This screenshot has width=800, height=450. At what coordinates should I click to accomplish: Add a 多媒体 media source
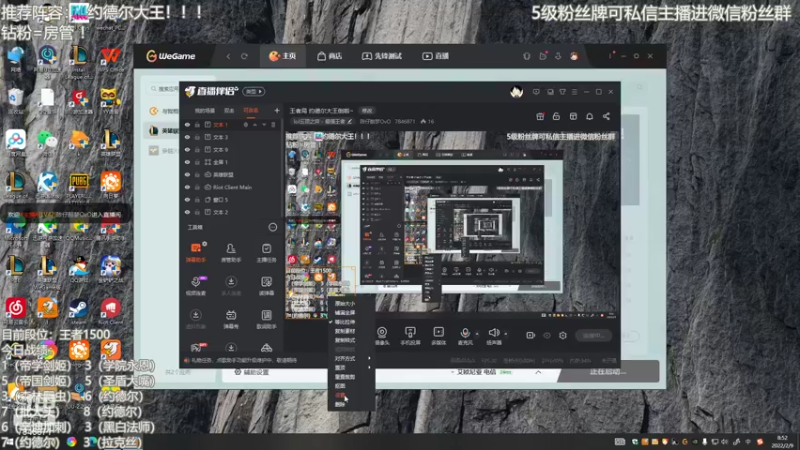(x=438, y=336)
